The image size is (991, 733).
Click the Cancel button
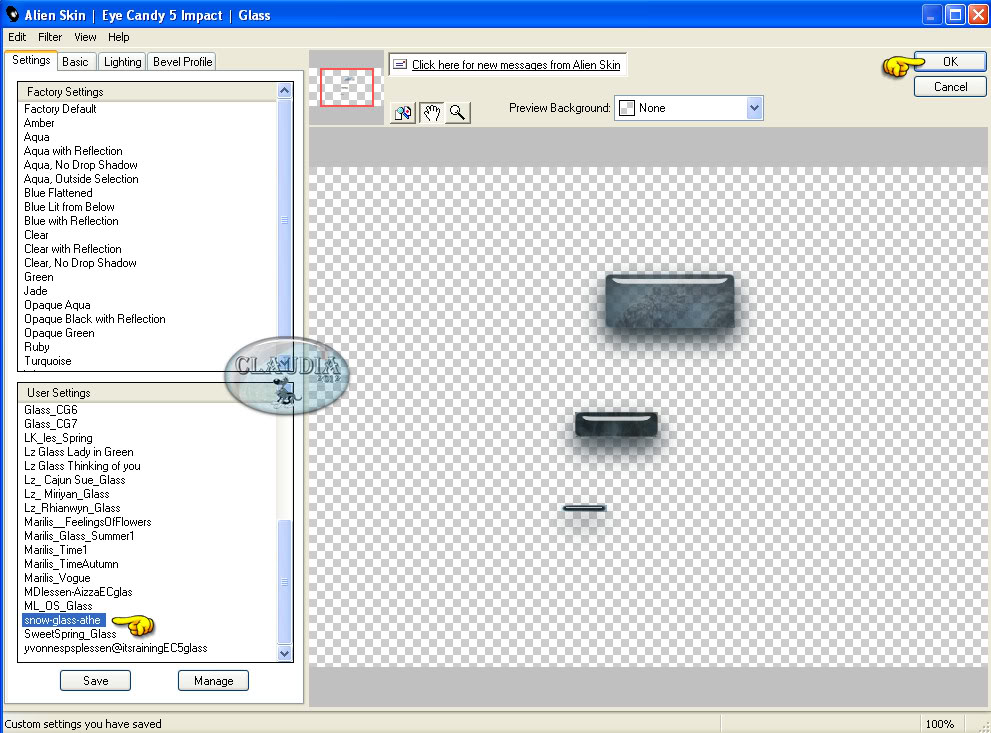click(950, 87)
